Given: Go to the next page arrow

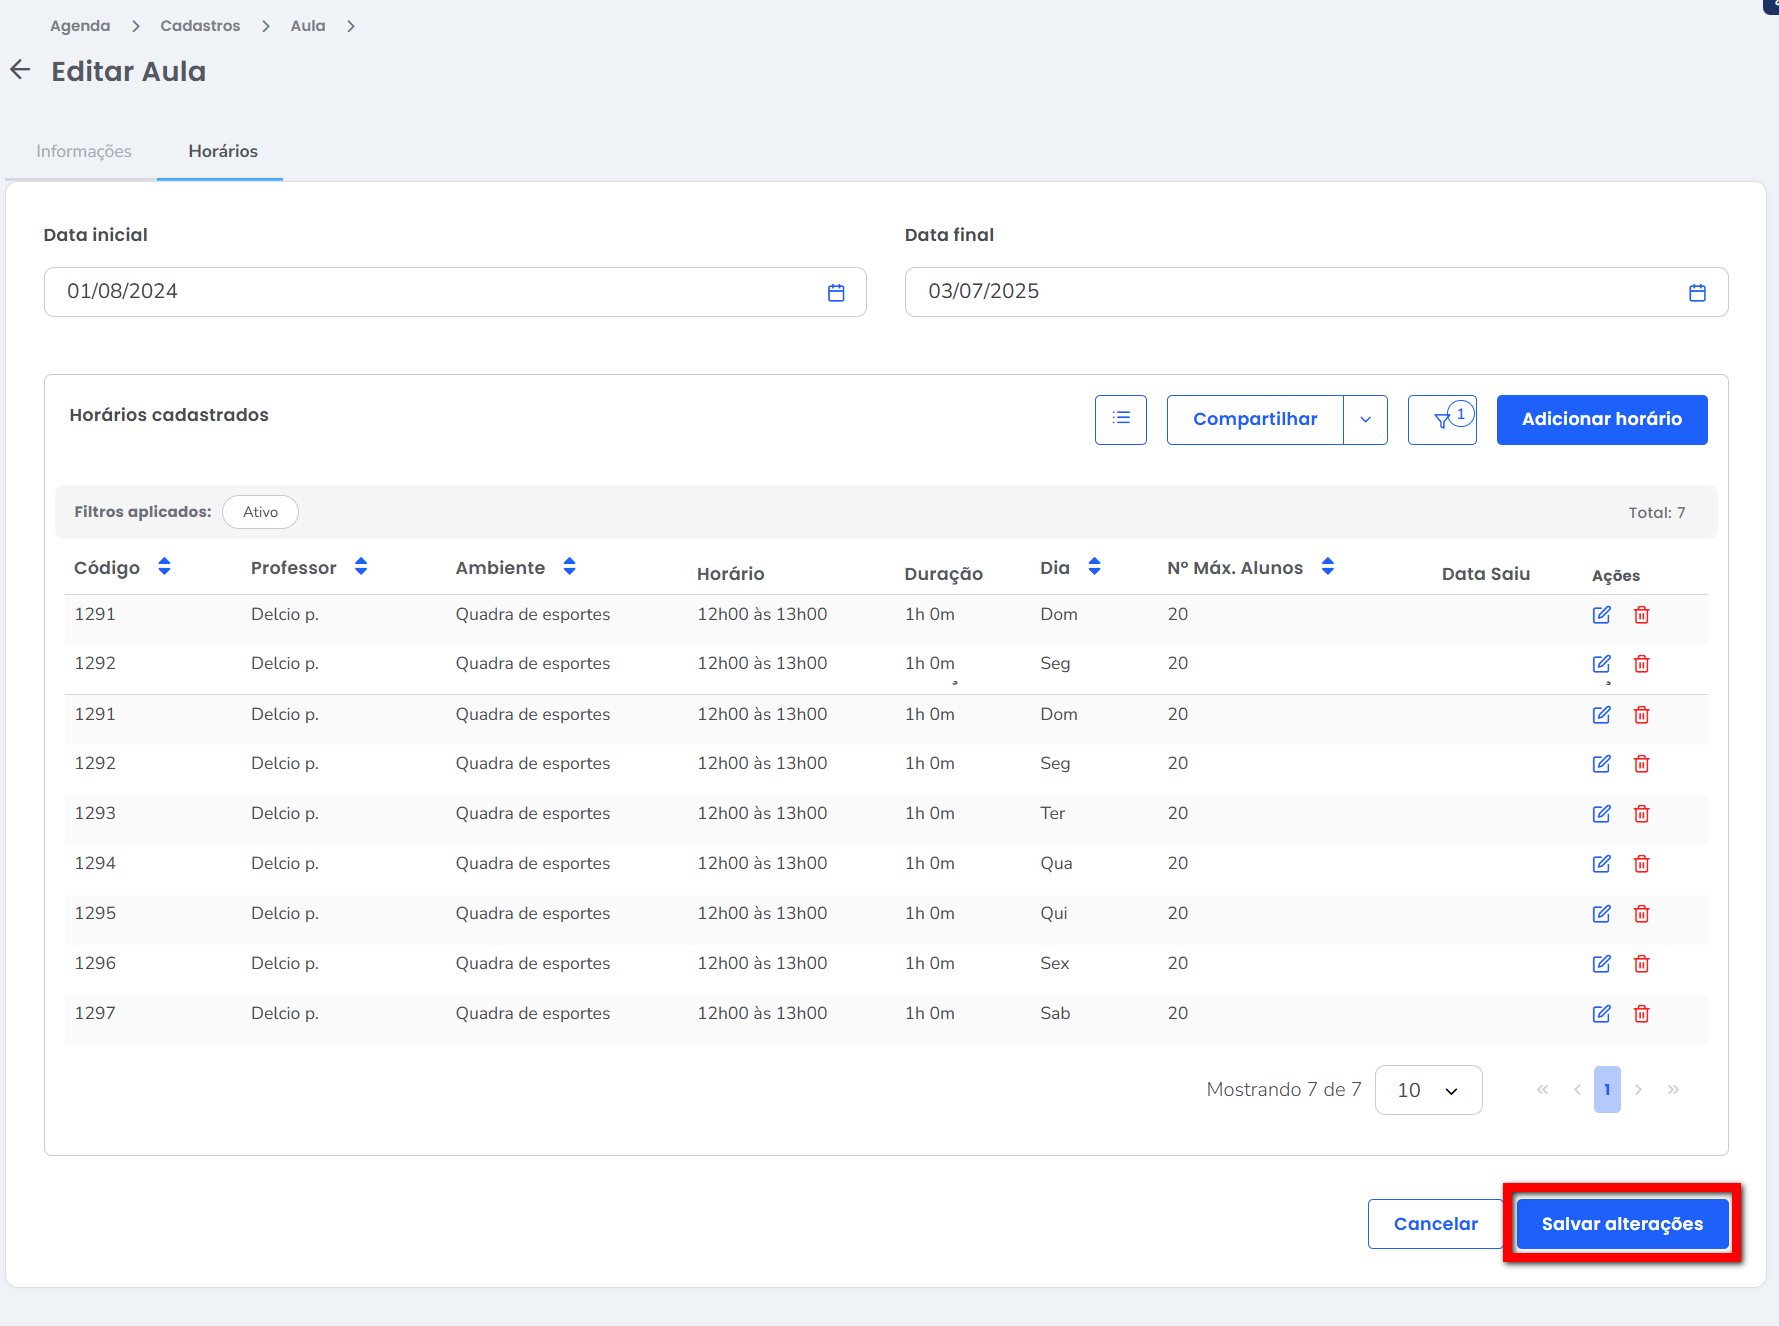Looking at the screenshot, I should click(1638, 1090).
